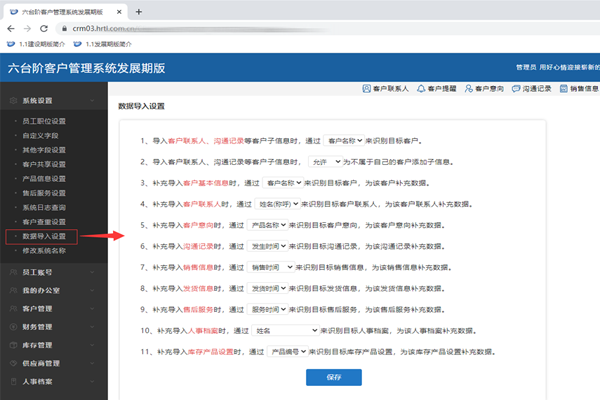
Task: Open 售后服务设置 in sidebar
Action: 44,193
